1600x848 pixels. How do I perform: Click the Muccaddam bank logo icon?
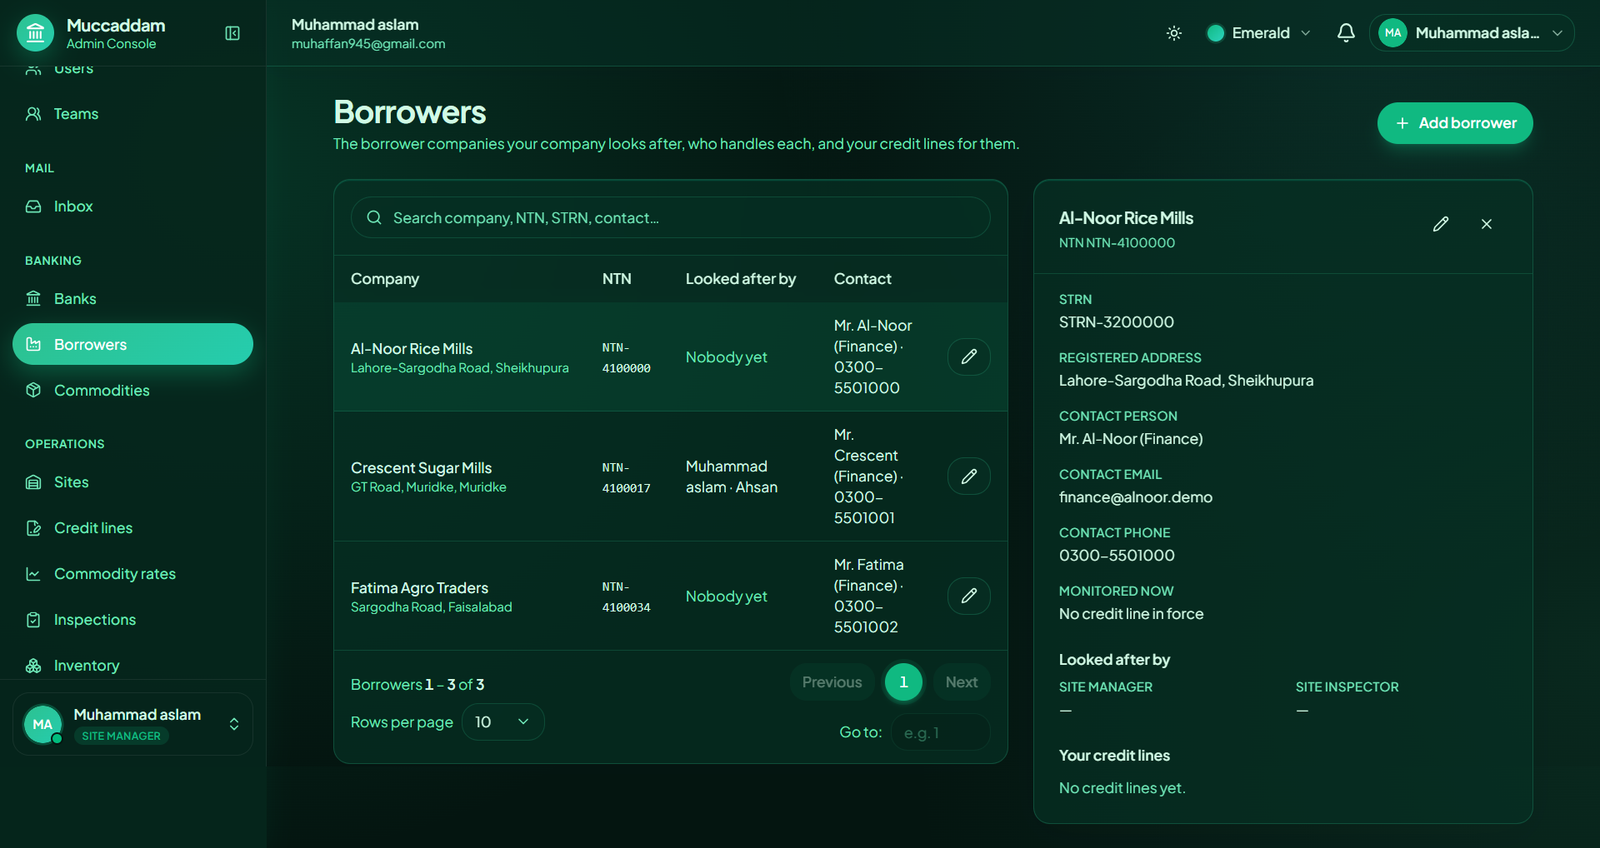pos(36,33)
